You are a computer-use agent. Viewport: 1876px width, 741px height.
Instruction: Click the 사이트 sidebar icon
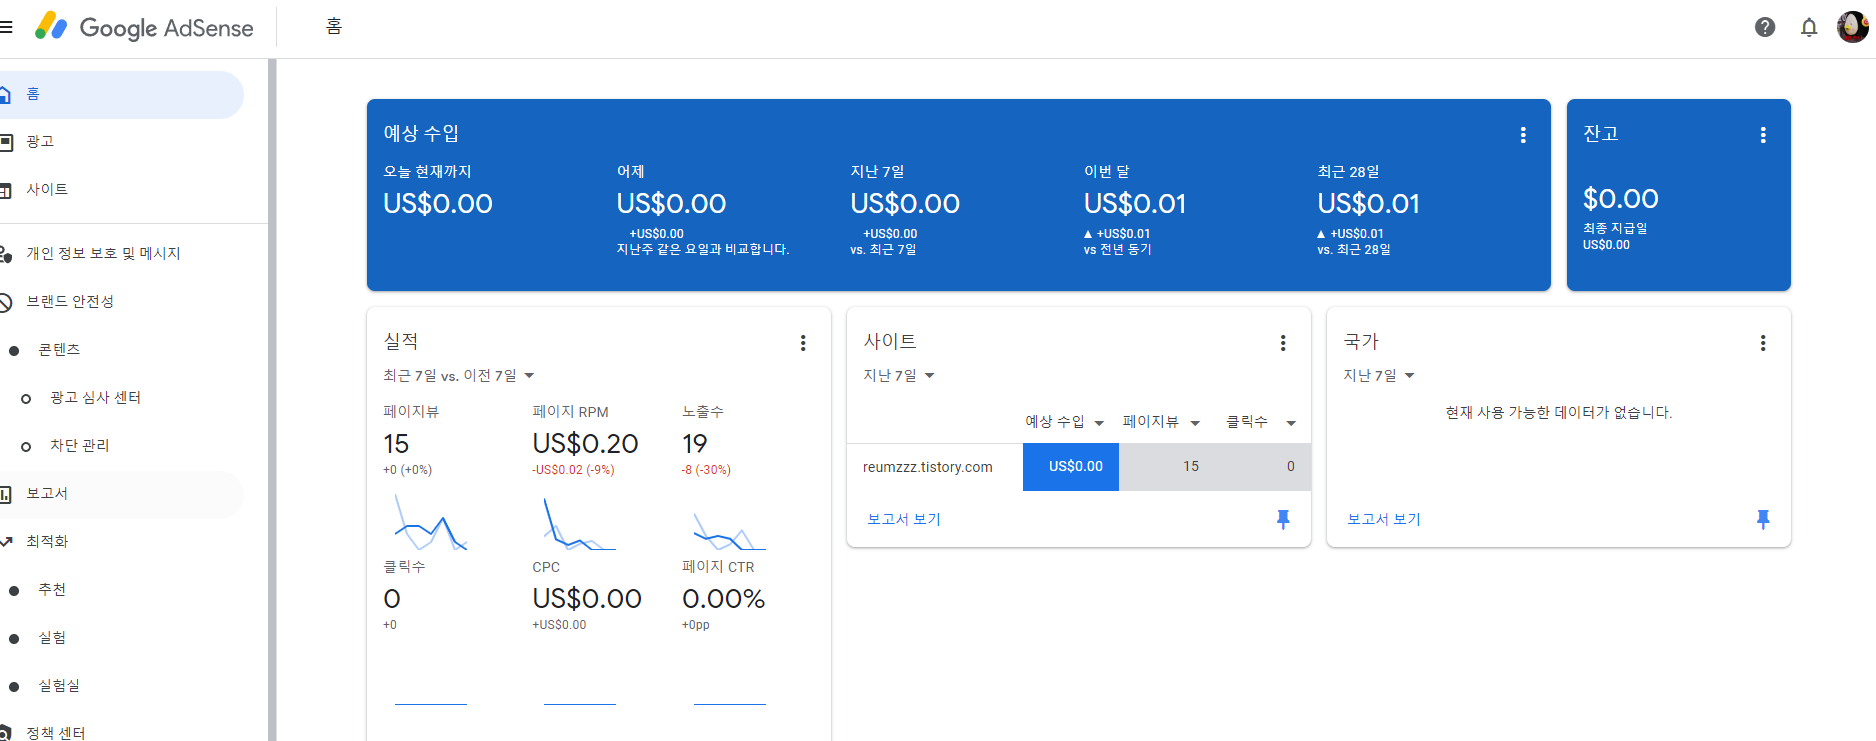pyautogui.click(x=6, y=190)
